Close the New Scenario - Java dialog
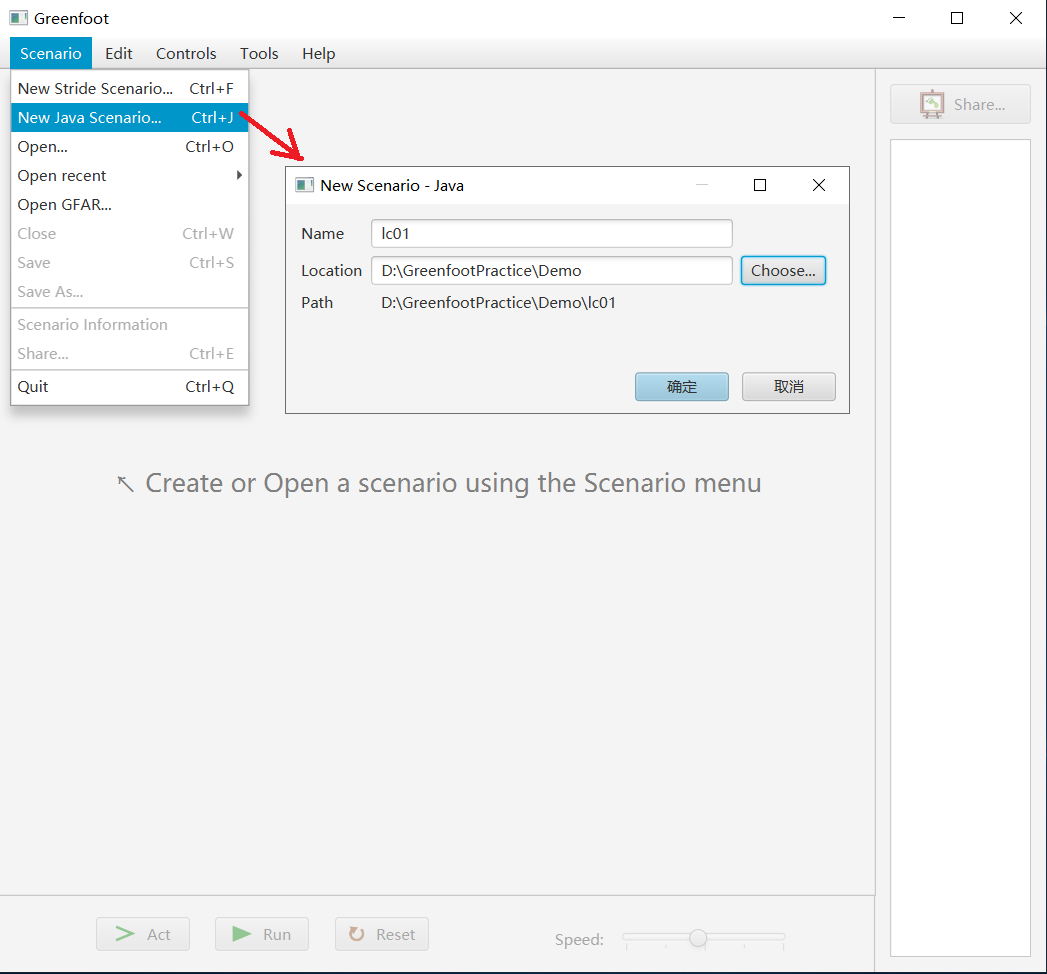 819,185
